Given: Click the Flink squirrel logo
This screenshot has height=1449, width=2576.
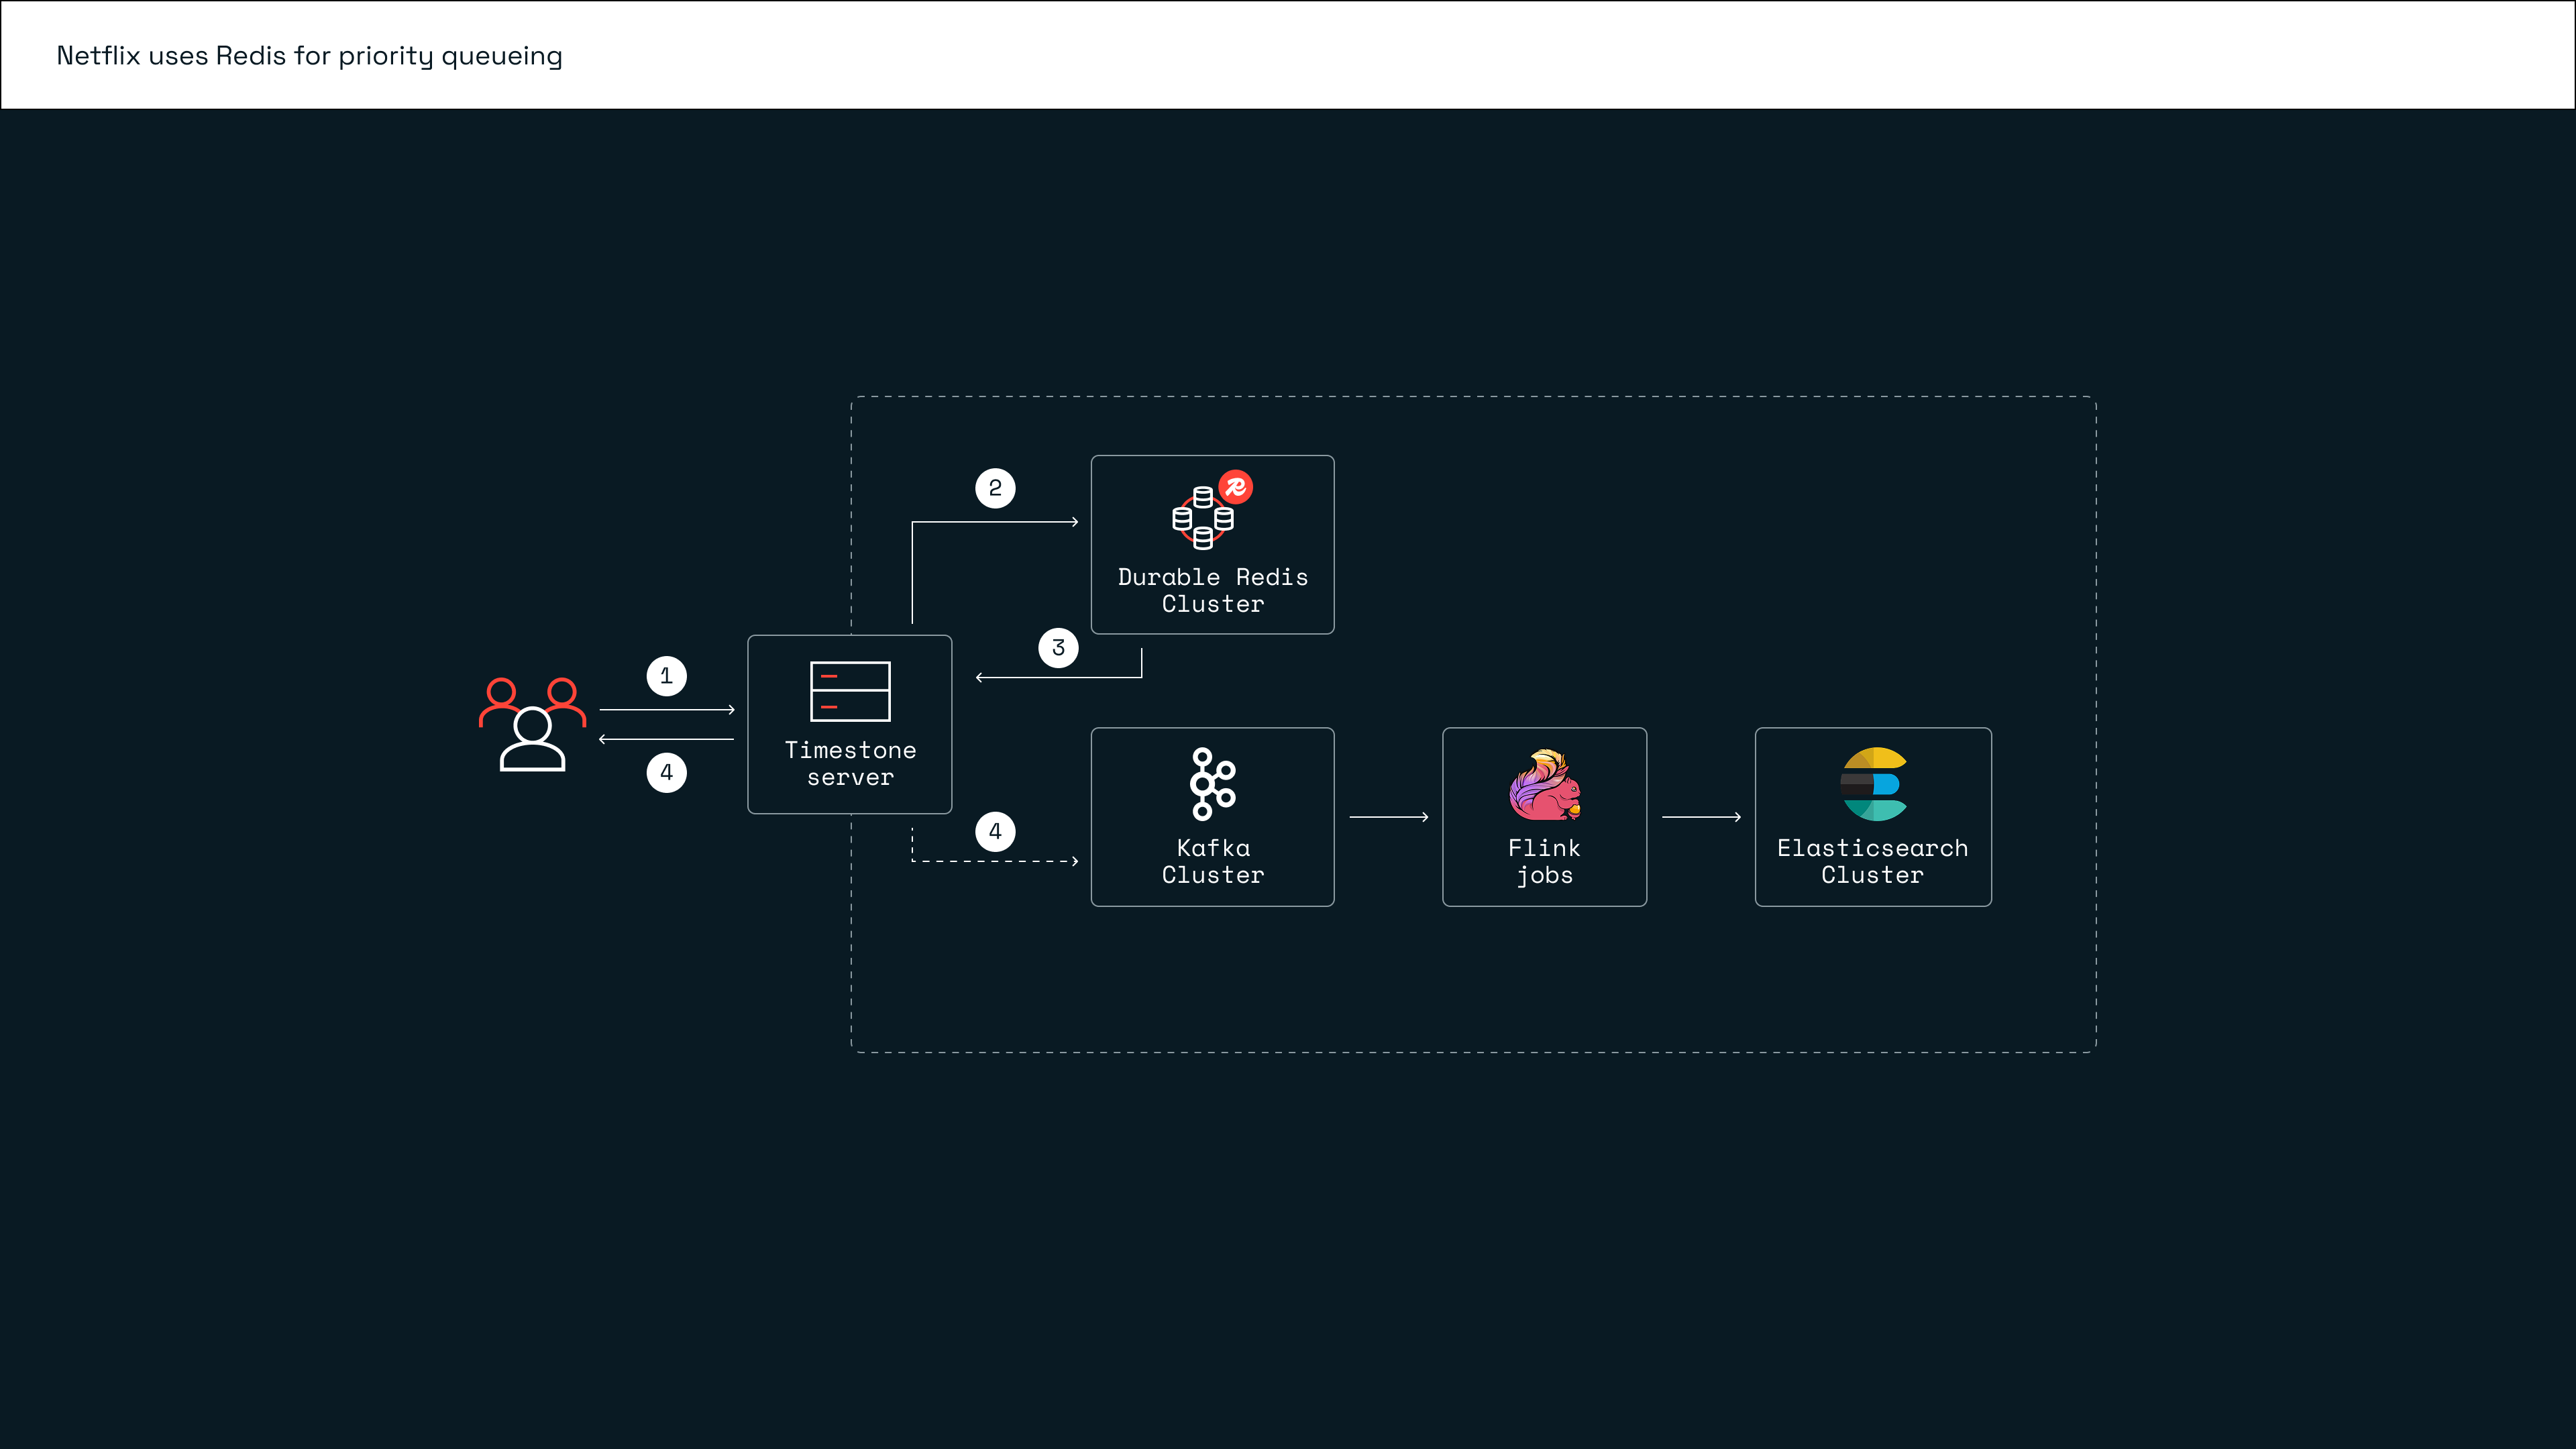Looking at the screenshot, I should [1544, 785].
